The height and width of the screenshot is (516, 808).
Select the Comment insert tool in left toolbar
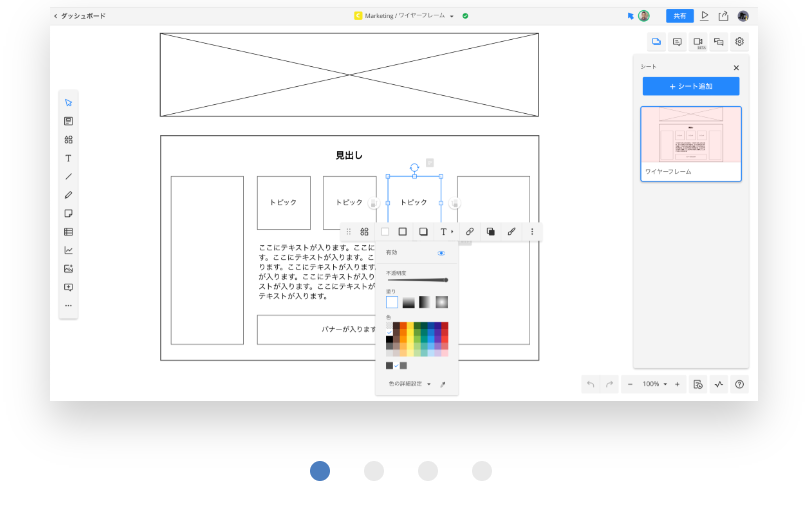[x=69, y=287]
